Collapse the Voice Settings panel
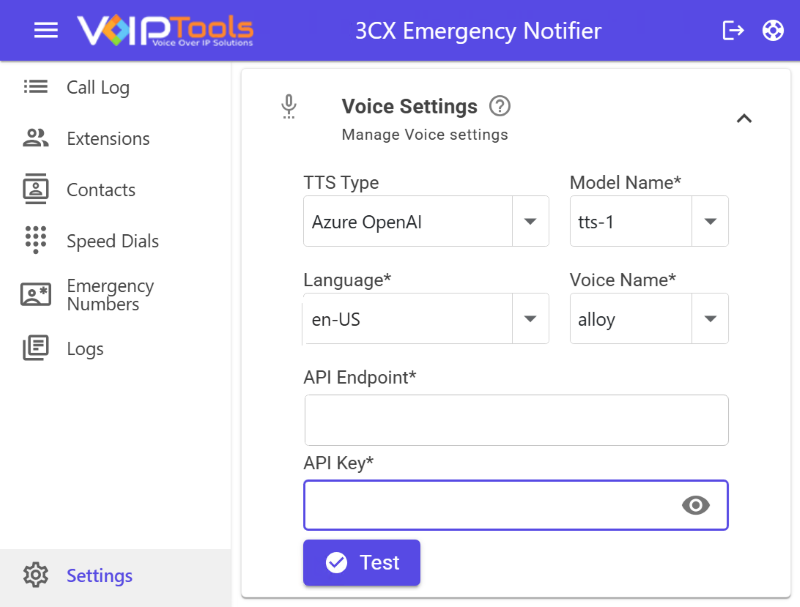 743,118
